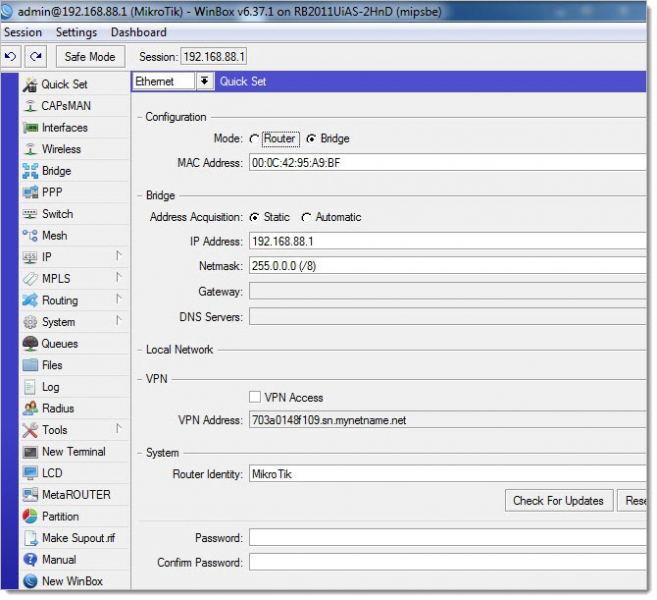
Task: Expand the Routing submenu
Action: 118,300
